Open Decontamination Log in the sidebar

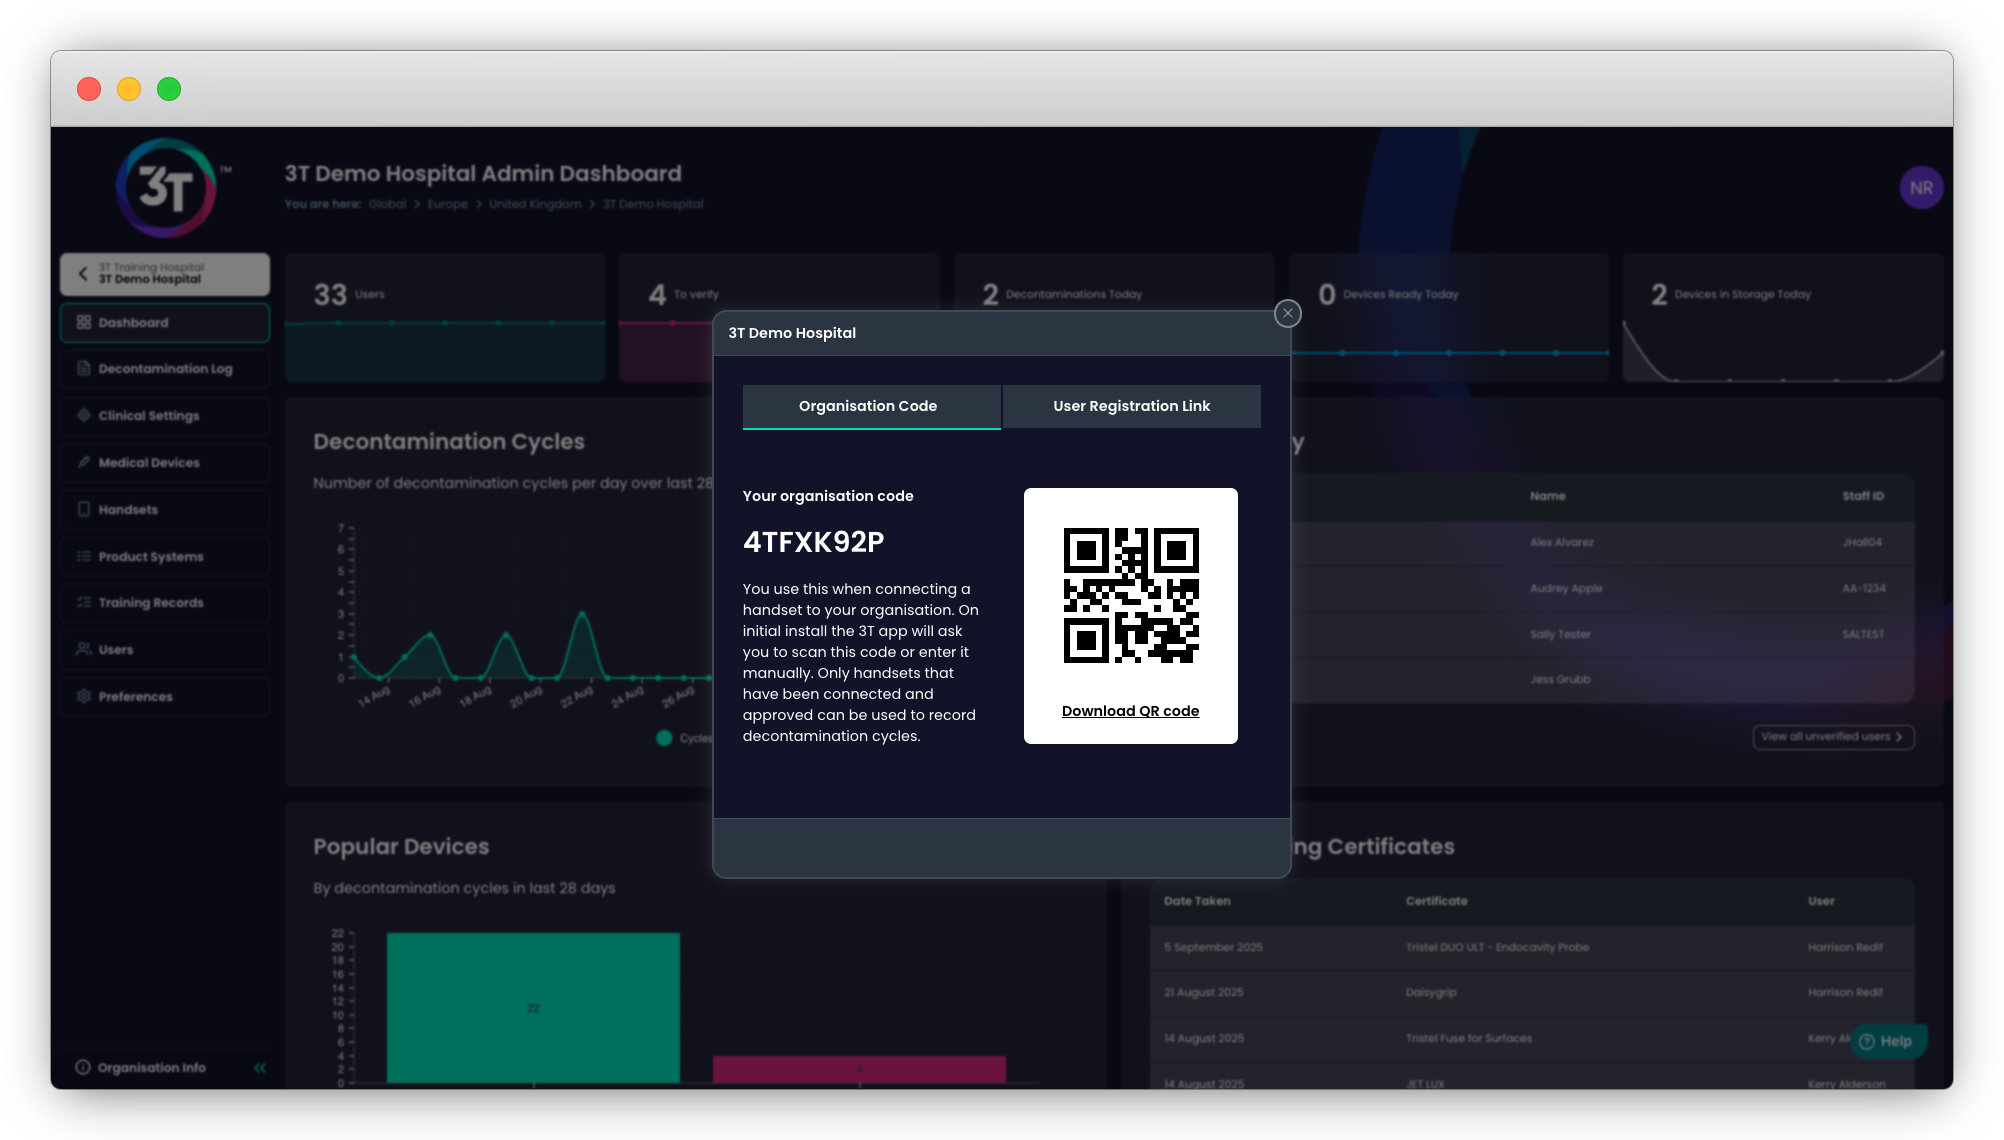click(x=165, y=369)
